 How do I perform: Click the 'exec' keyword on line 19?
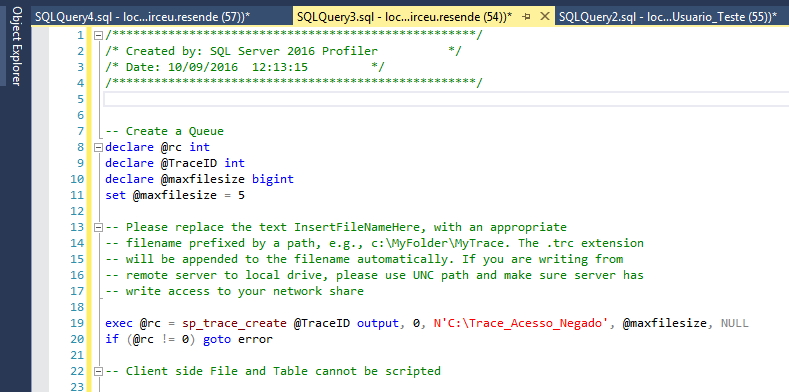(x=119, y=323)
